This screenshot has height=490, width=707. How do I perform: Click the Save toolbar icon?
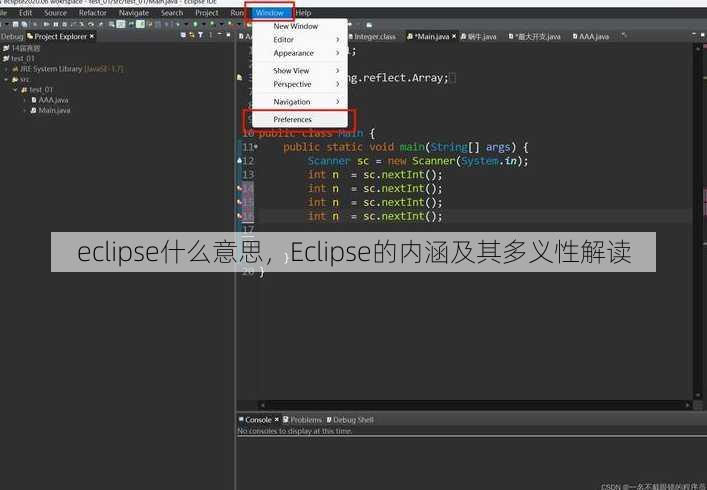click(x=15, y=24)
